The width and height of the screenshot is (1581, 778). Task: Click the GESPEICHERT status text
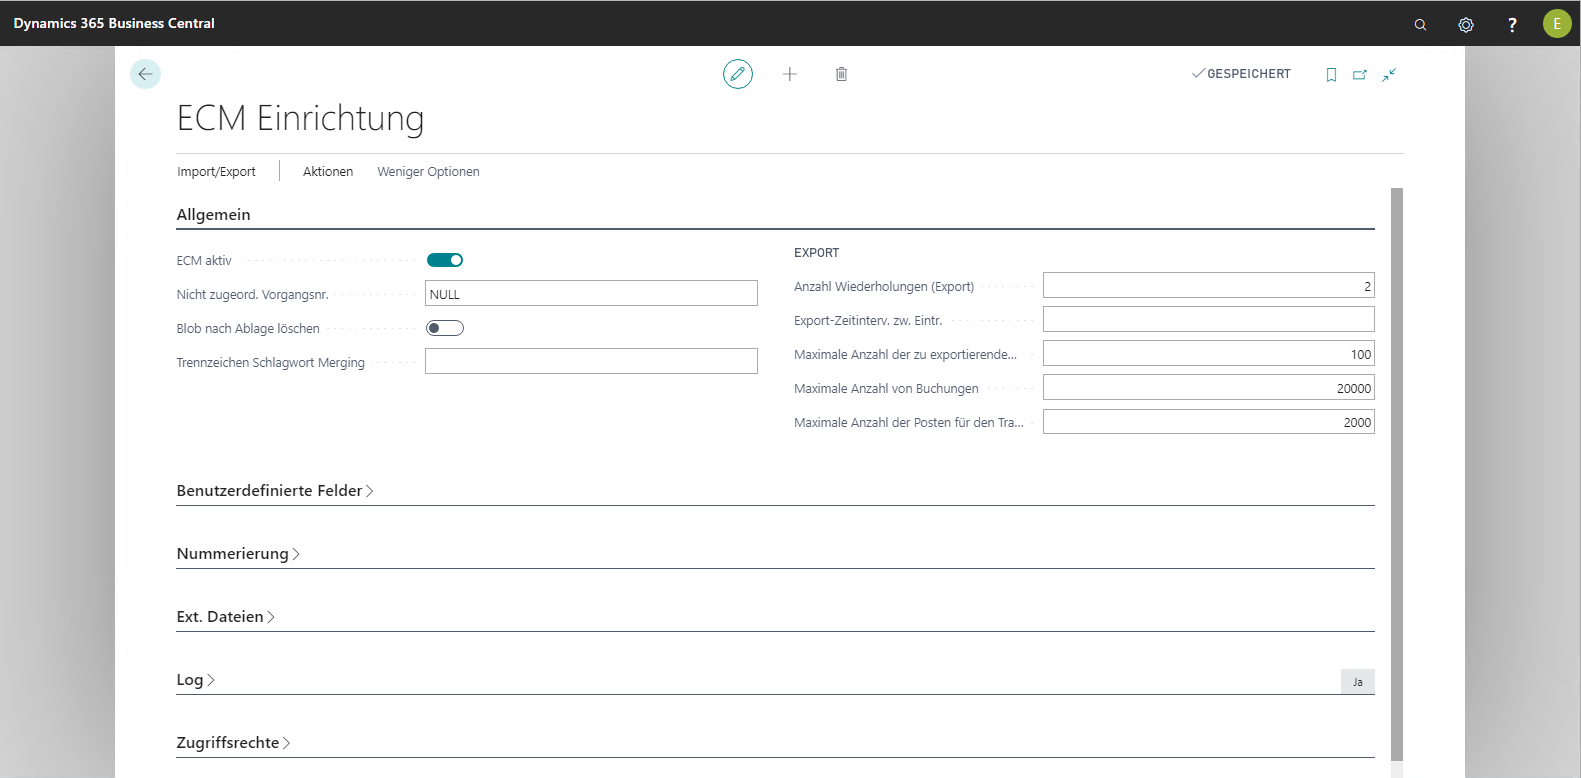pos(1249,74)
